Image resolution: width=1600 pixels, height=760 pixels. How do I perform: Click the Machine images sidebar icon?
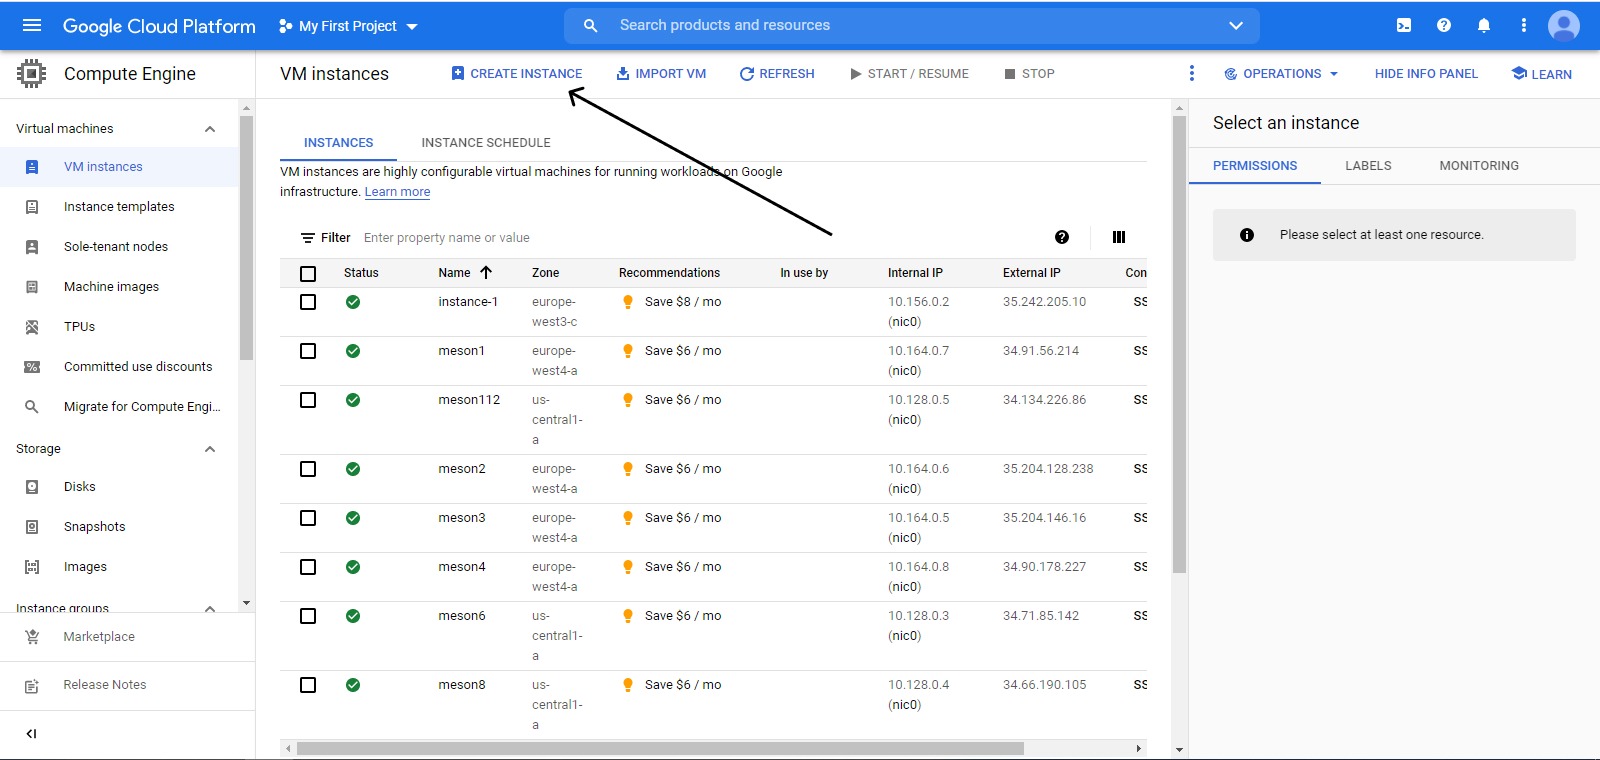(x=32, y=287)
